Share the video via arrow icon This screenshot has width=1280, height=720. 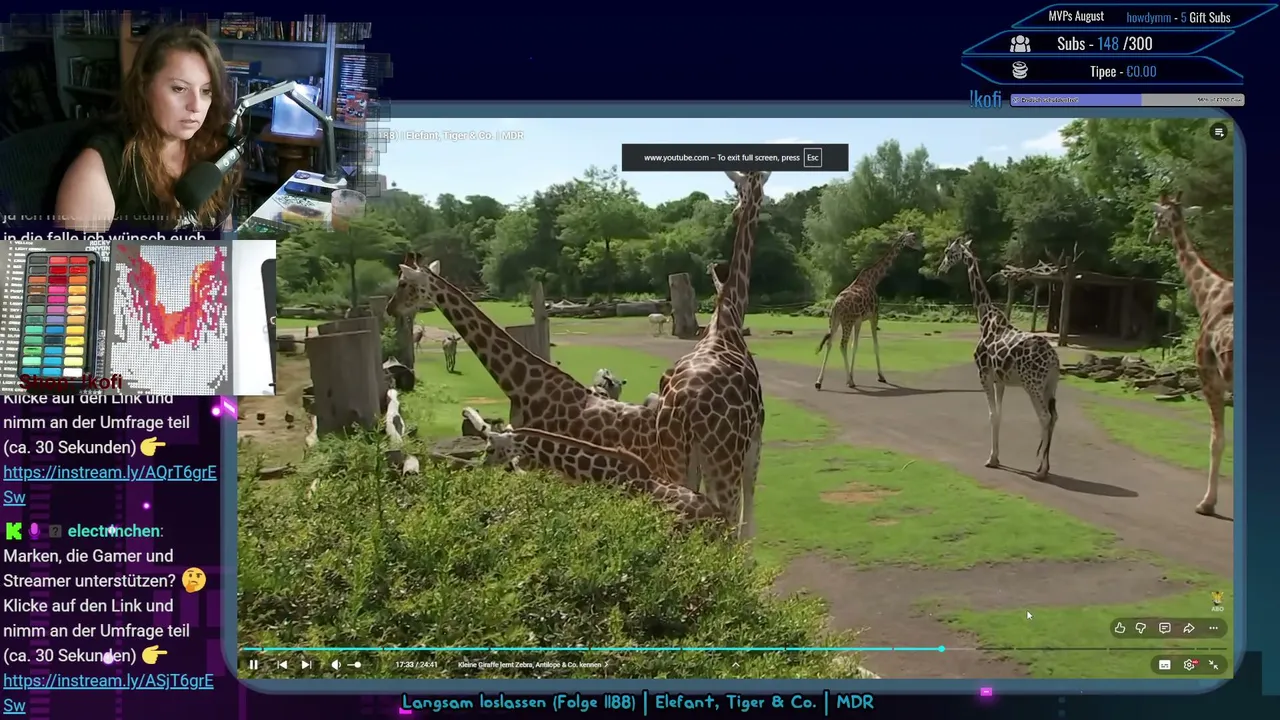point(1189,628)
